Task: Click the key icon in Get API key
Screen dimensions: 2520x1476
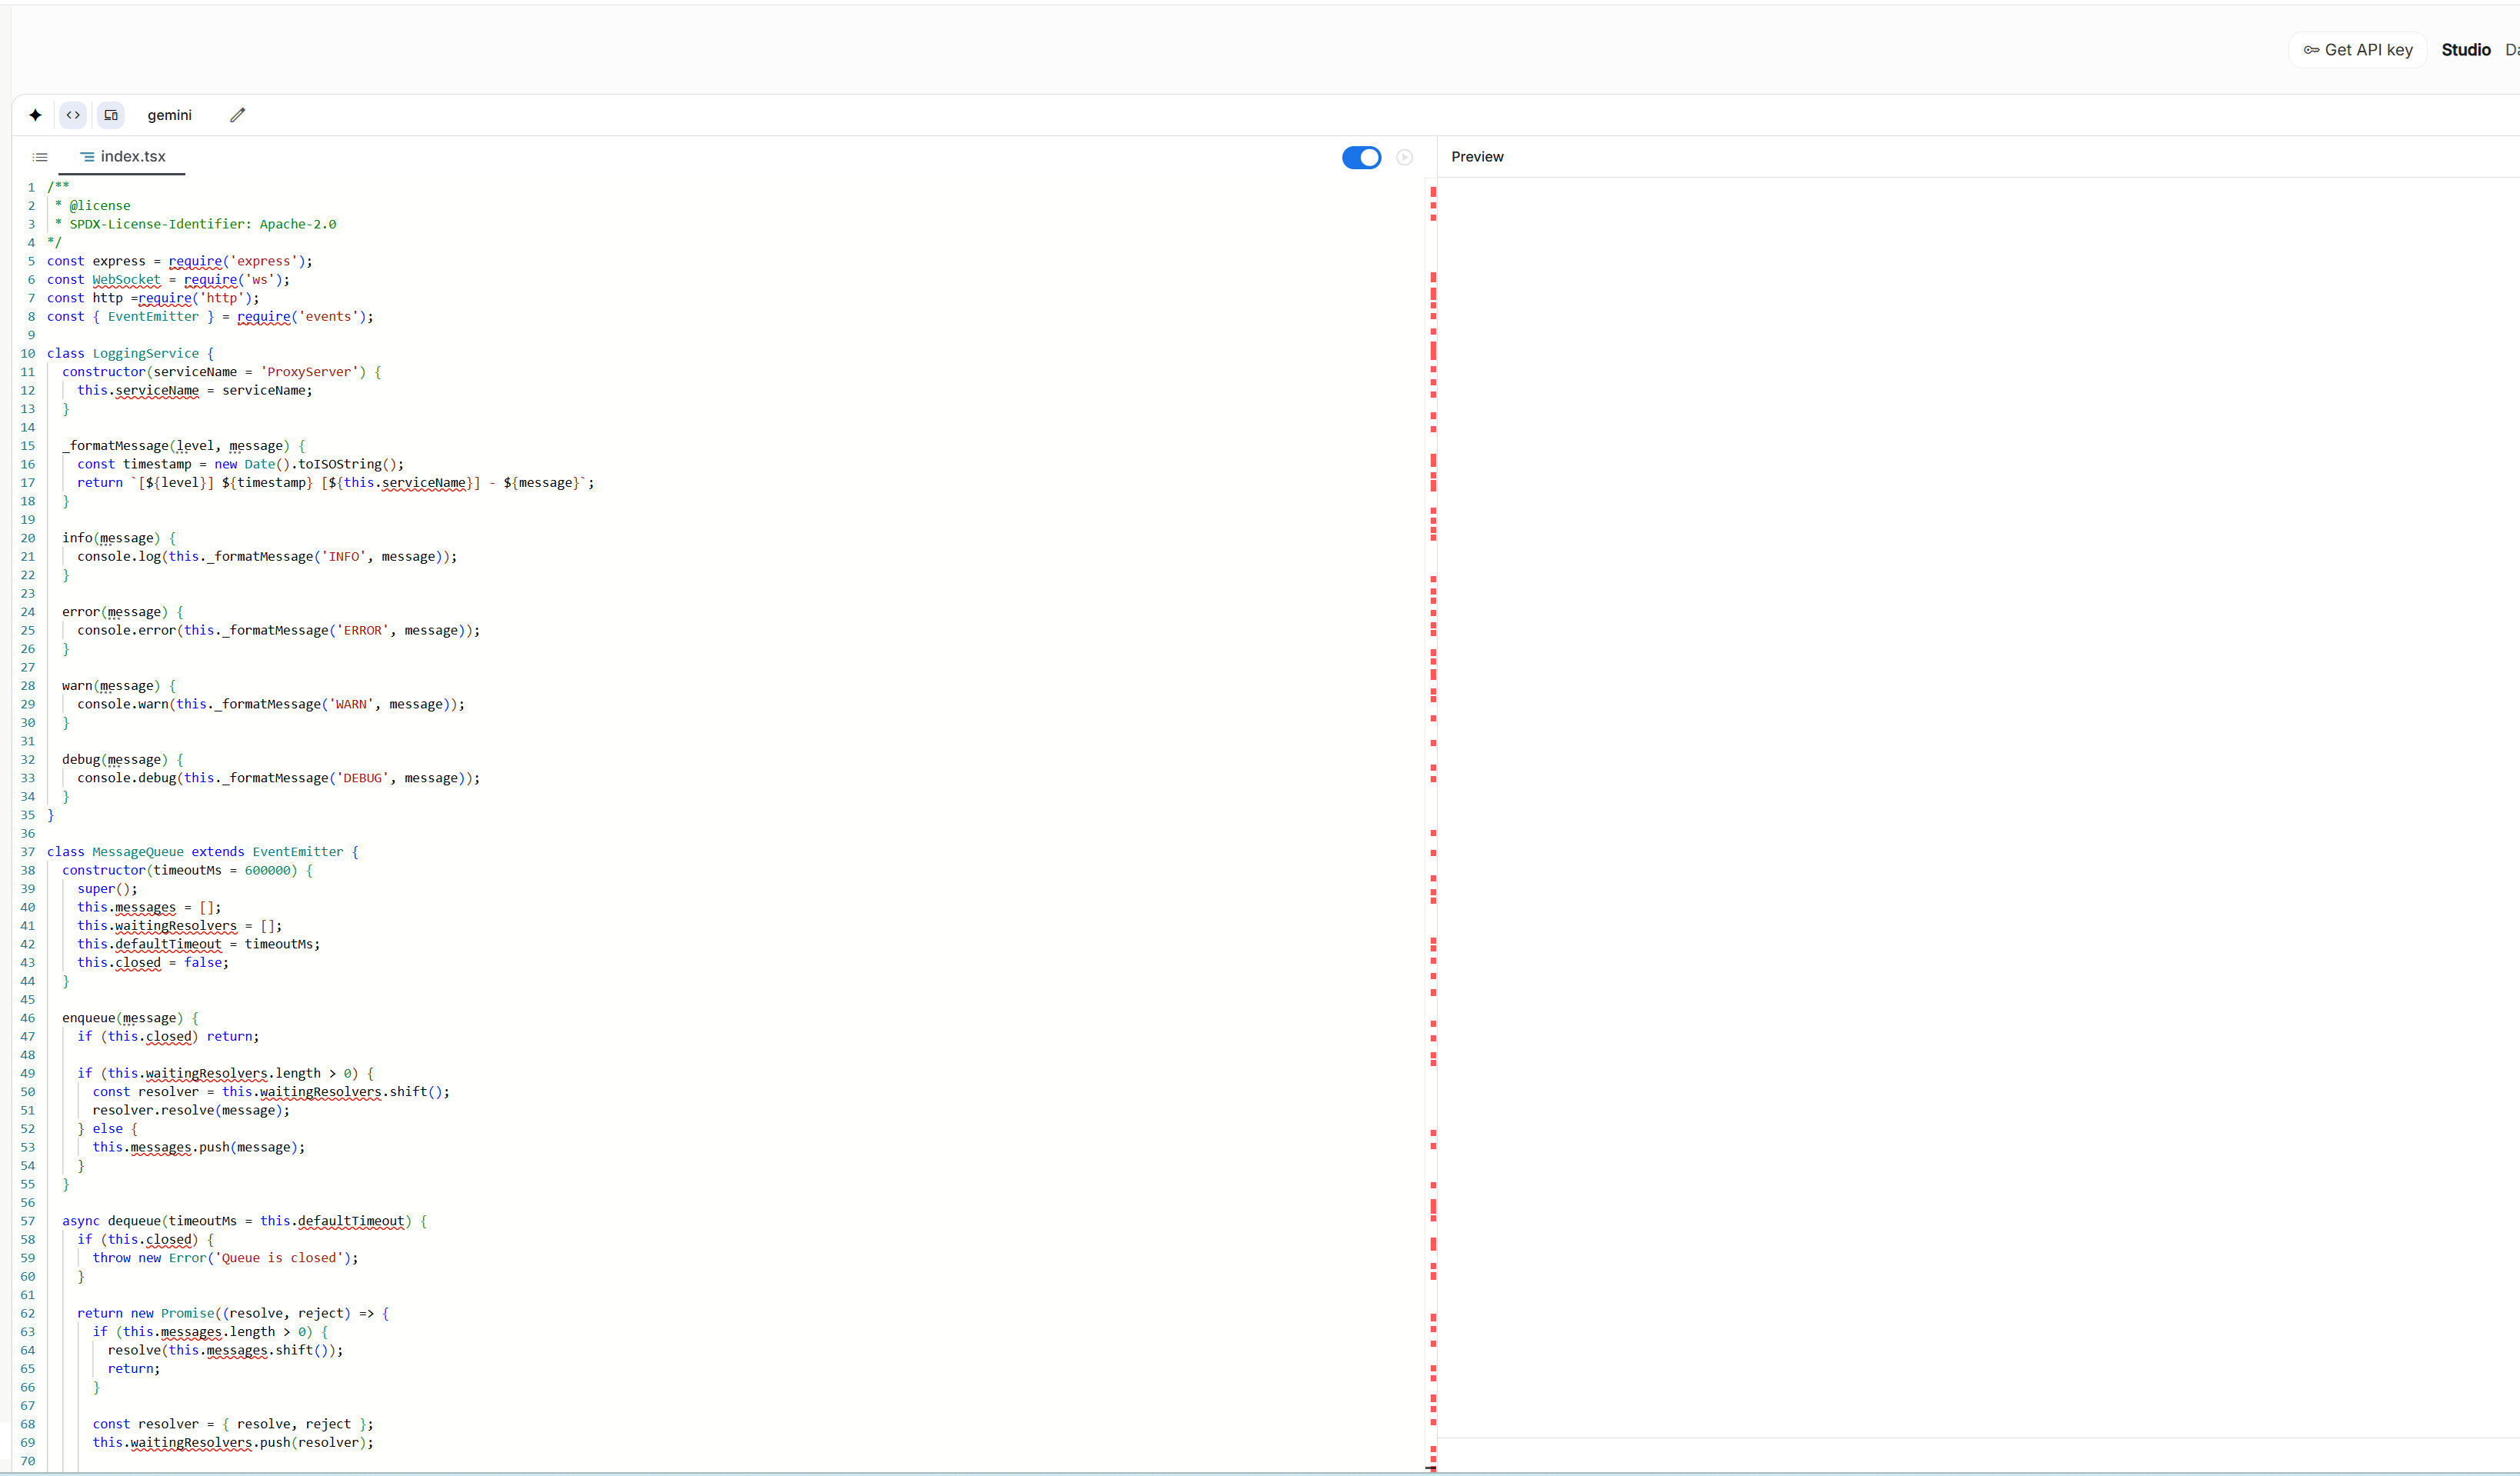Action: tap(2311, 50)
